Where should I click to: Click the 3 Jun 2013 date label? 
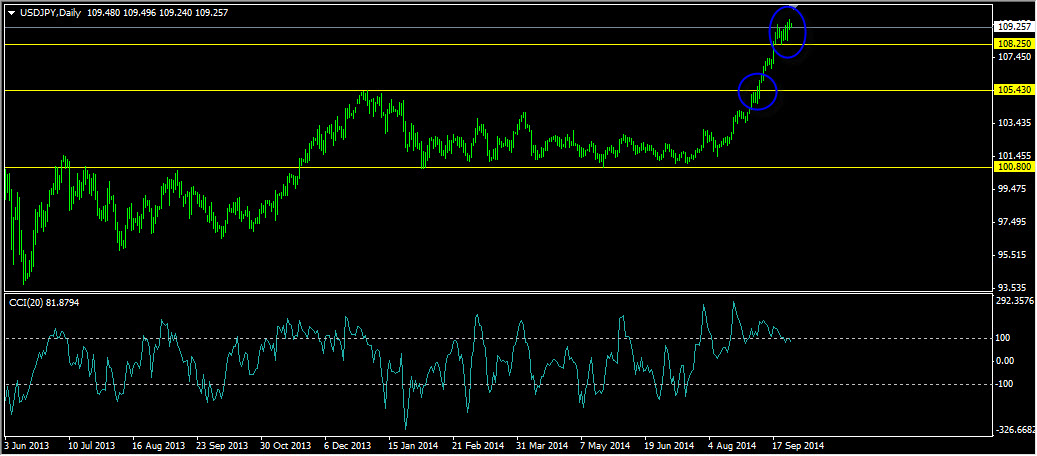[x=28, y=445]
